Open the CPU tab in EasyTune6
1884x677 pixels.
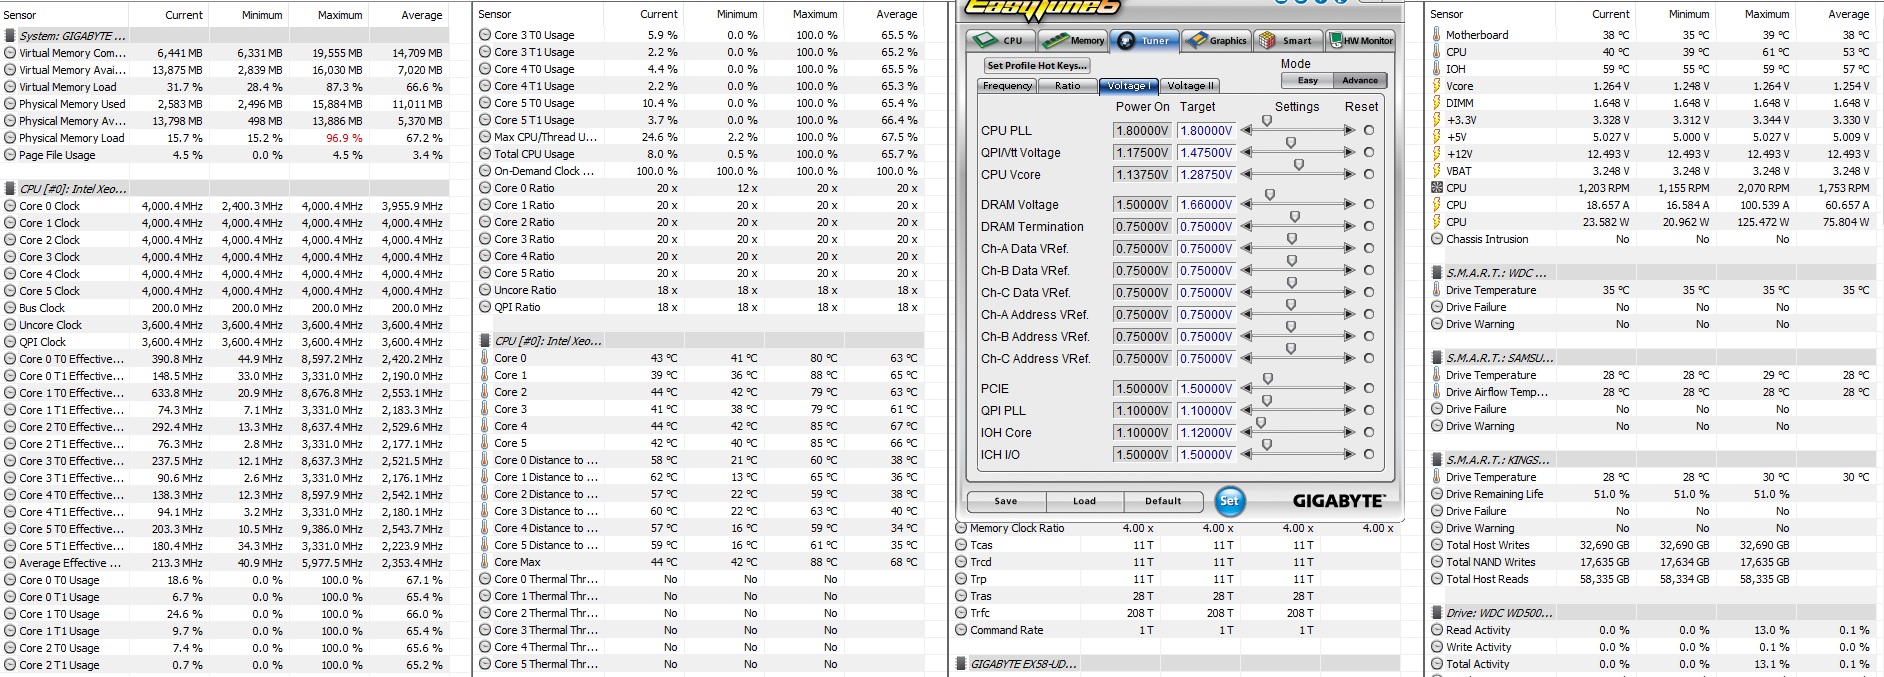[1001, 40]
